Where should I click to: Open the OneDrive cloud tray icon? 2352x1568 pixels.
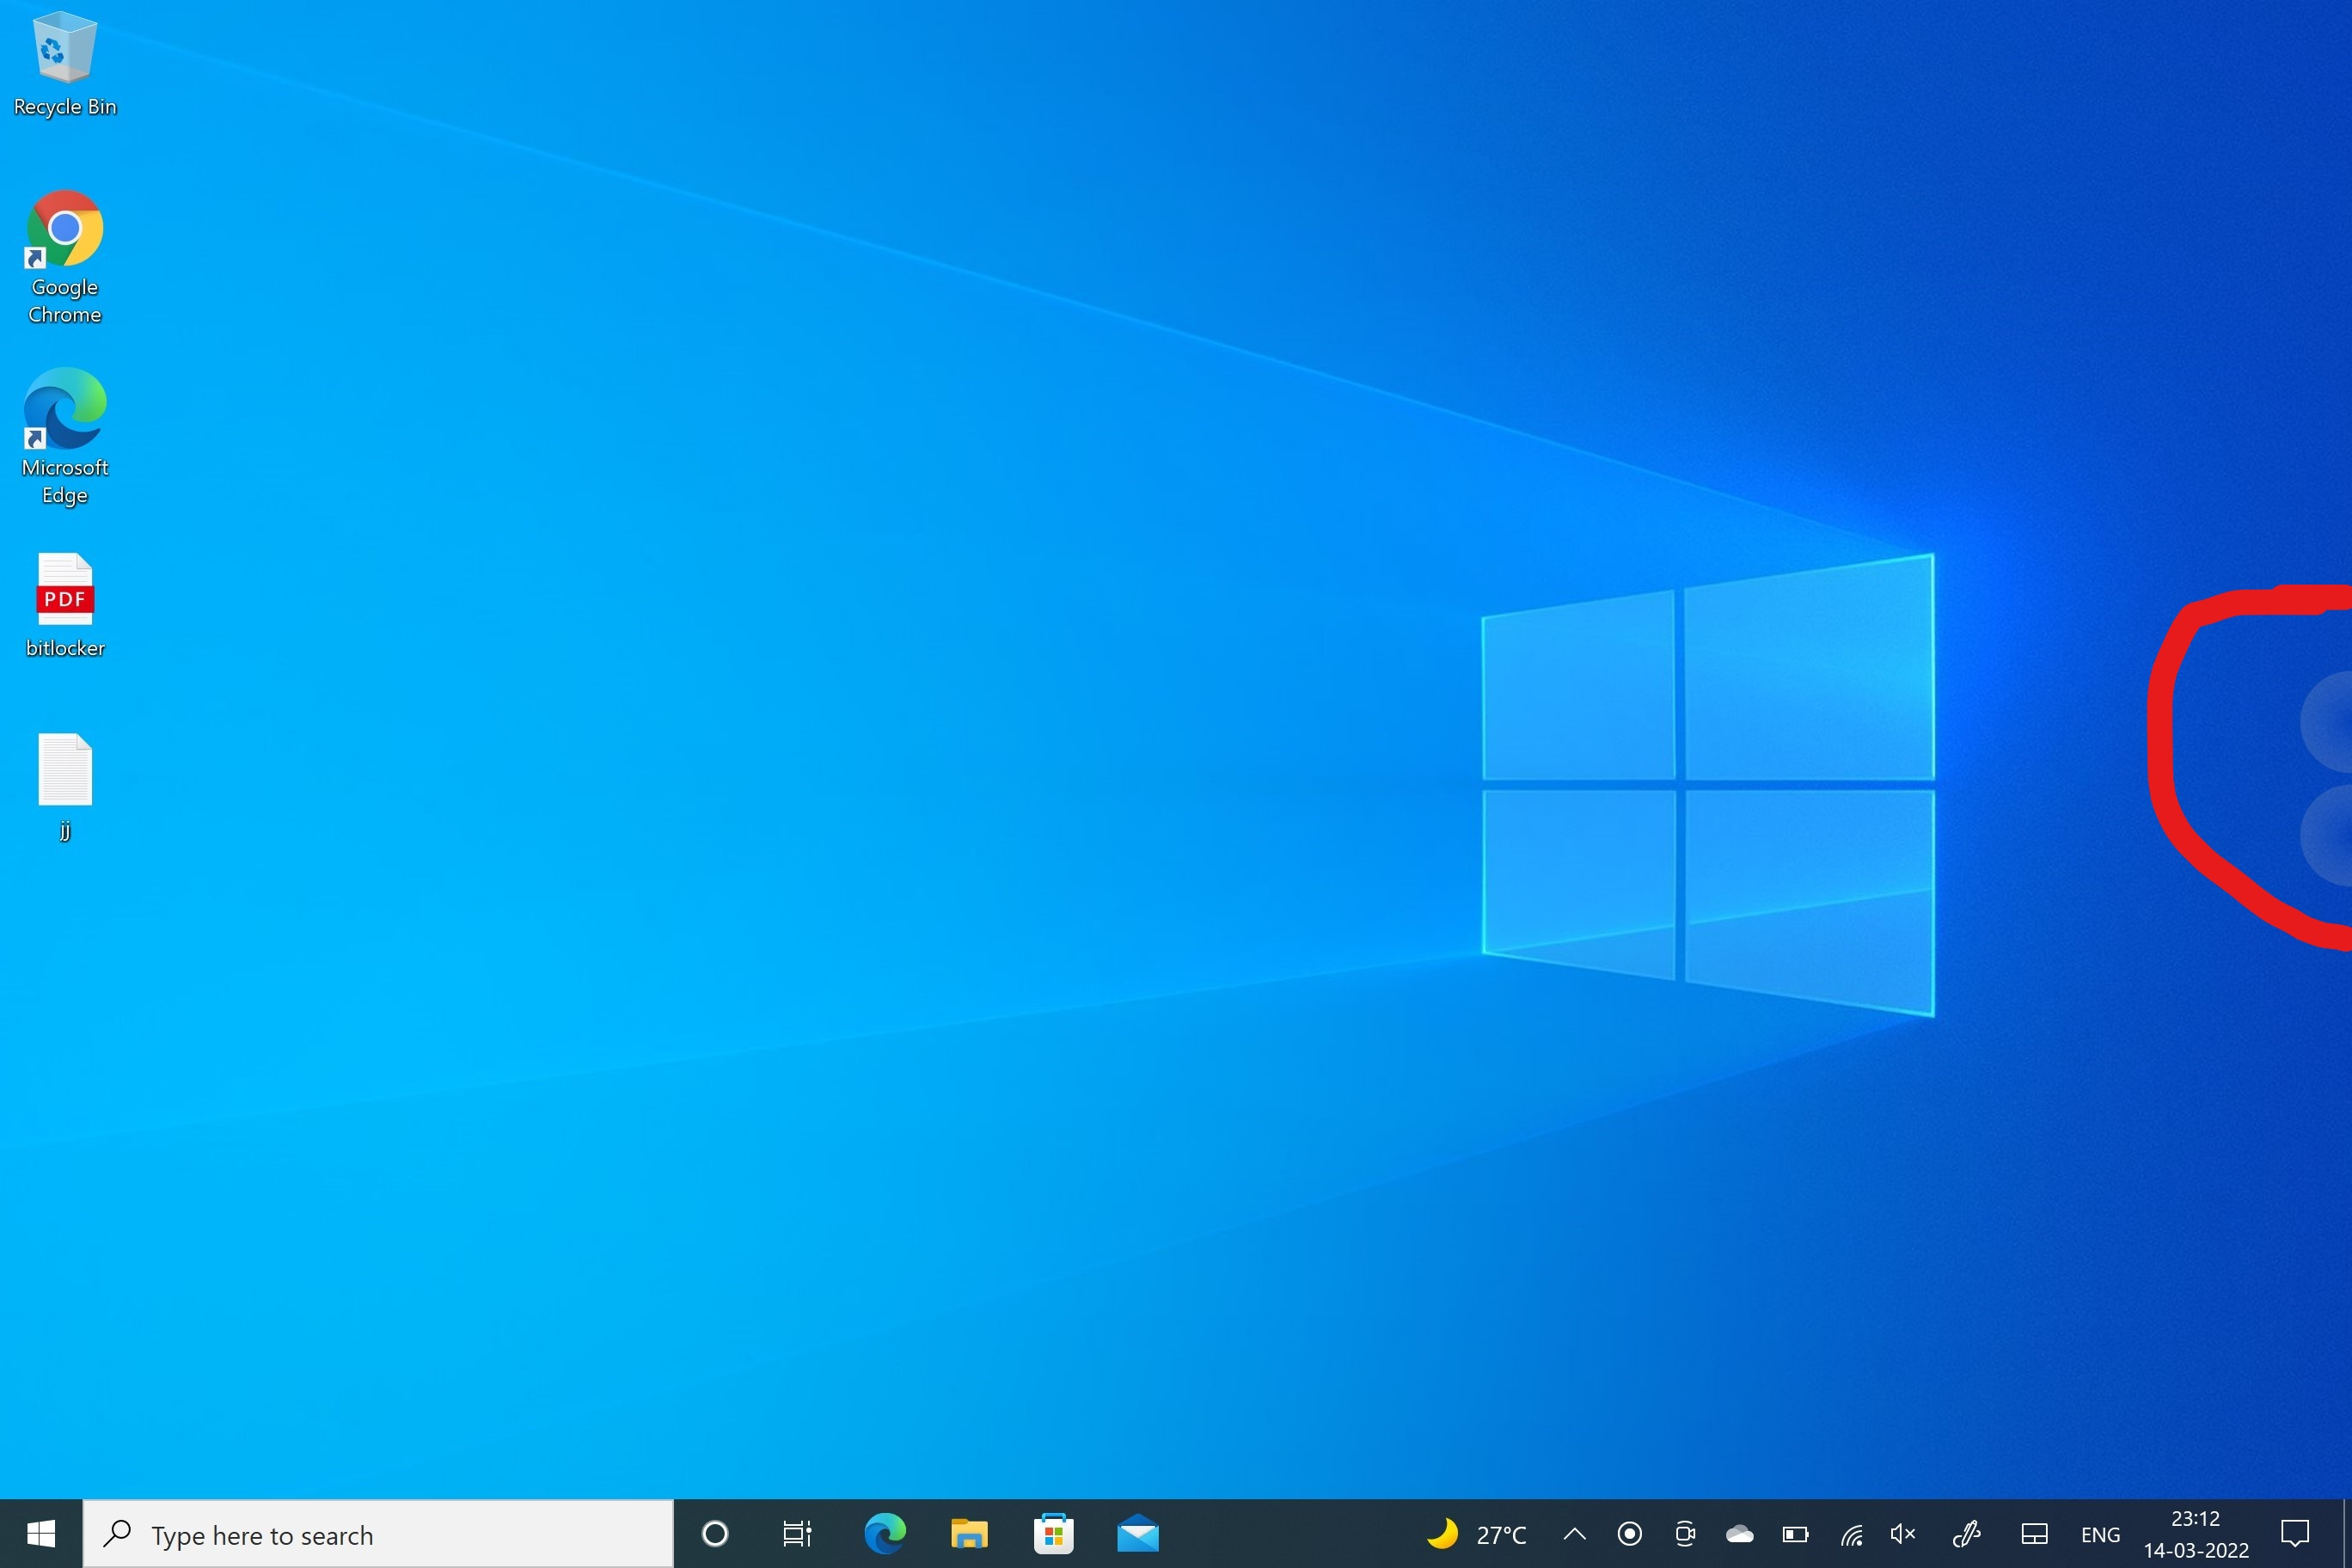(x=1740, y=1533)
